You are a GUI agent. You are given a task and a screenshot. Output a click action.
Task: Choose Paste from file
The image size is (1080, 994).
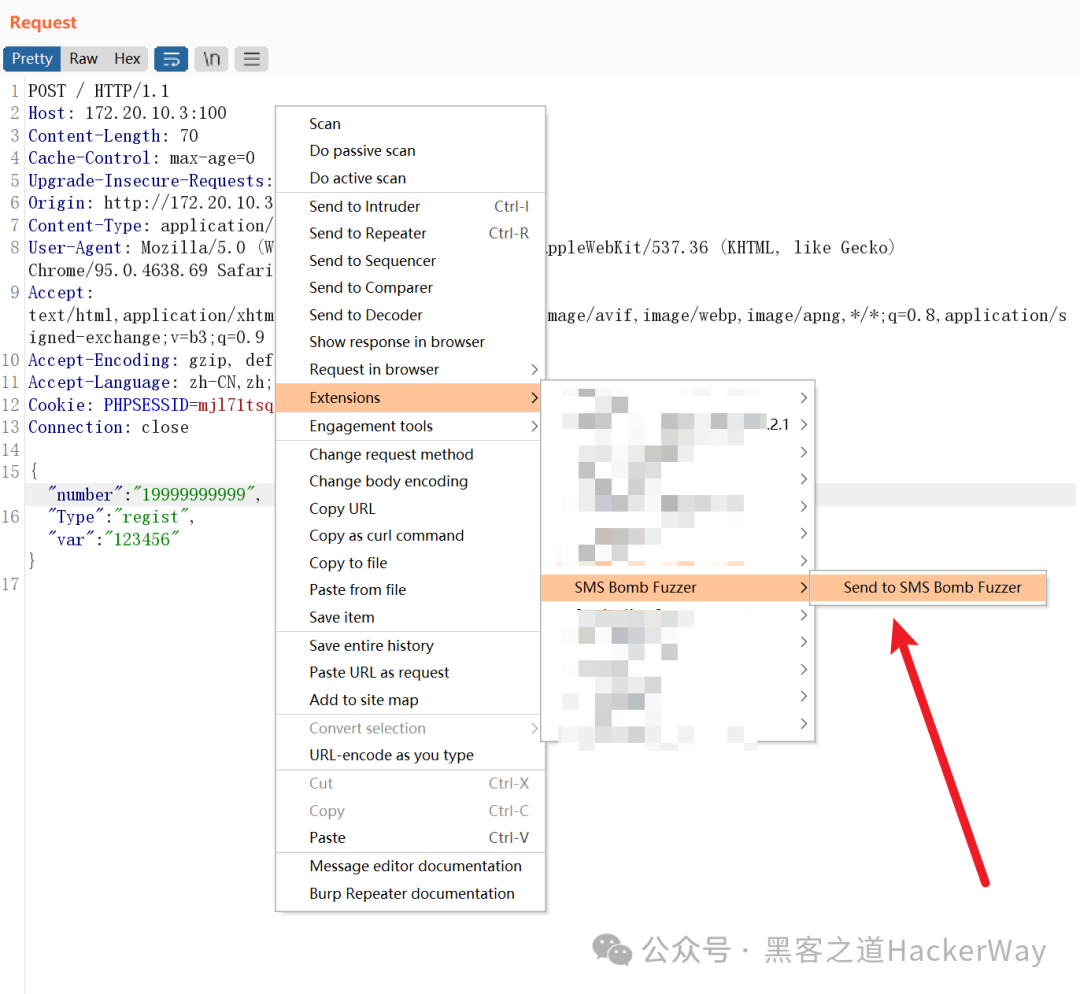(411, 590)
